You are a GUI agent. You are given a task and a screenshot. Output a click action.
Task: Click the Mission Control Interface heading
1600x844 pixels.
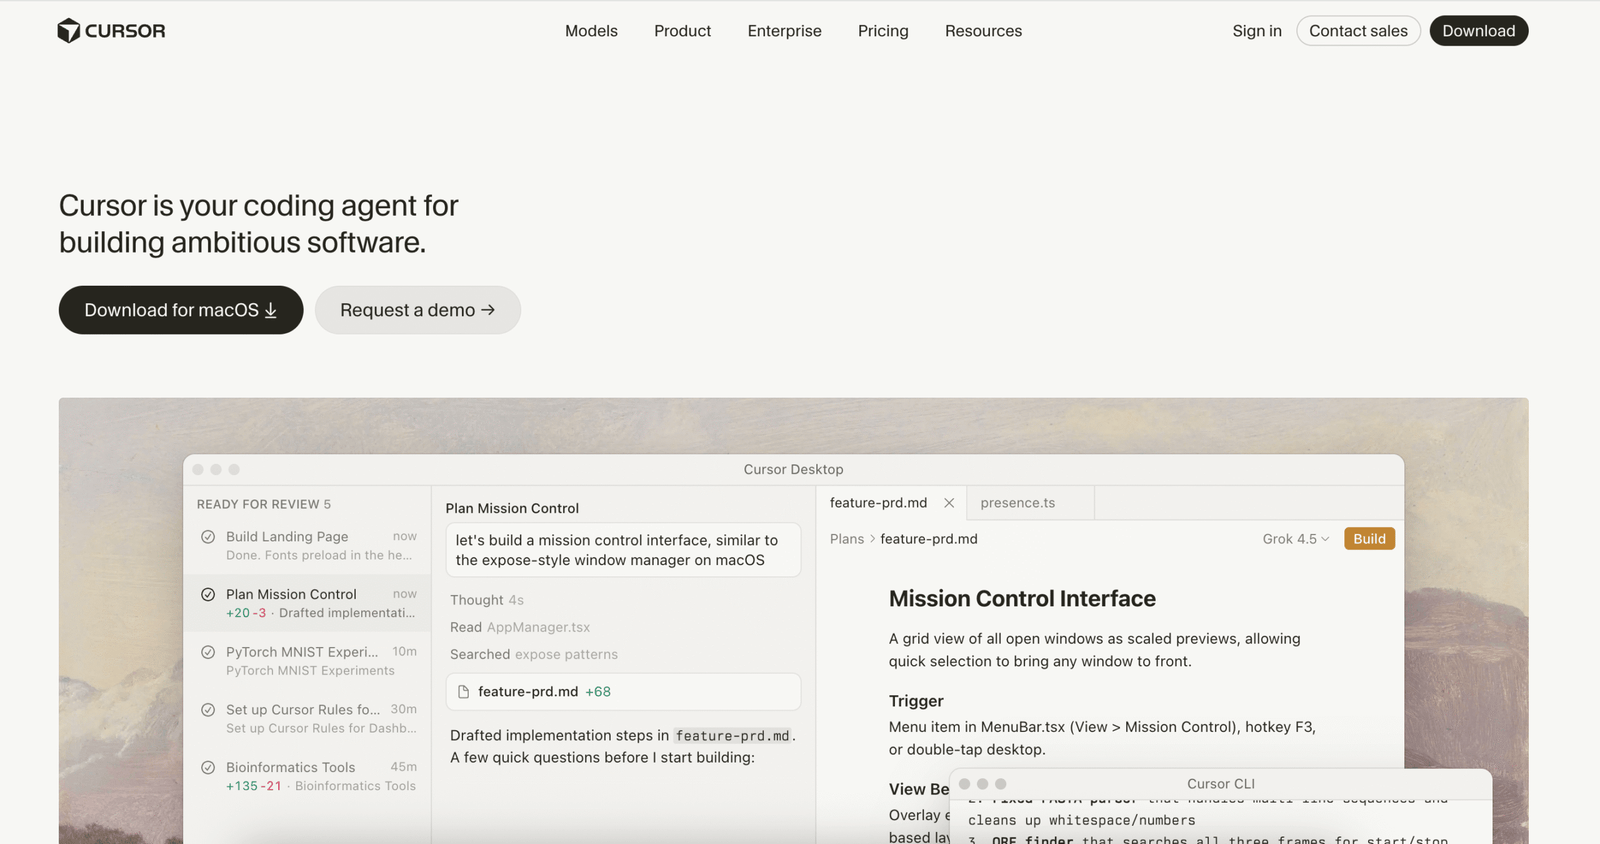[x=1022, y=599]
